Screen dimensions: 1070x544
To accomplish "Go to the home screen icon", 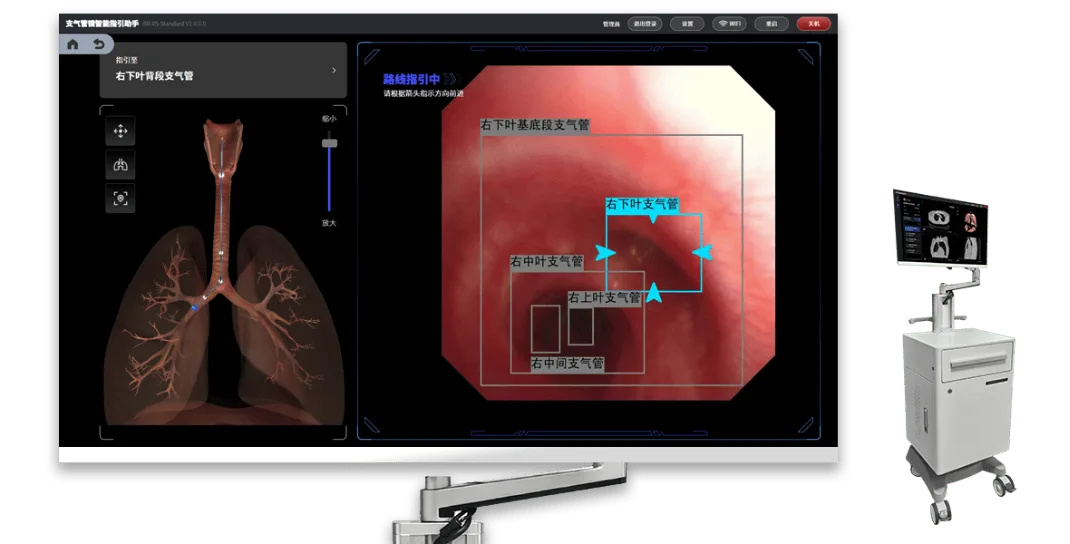I will 73,44.
